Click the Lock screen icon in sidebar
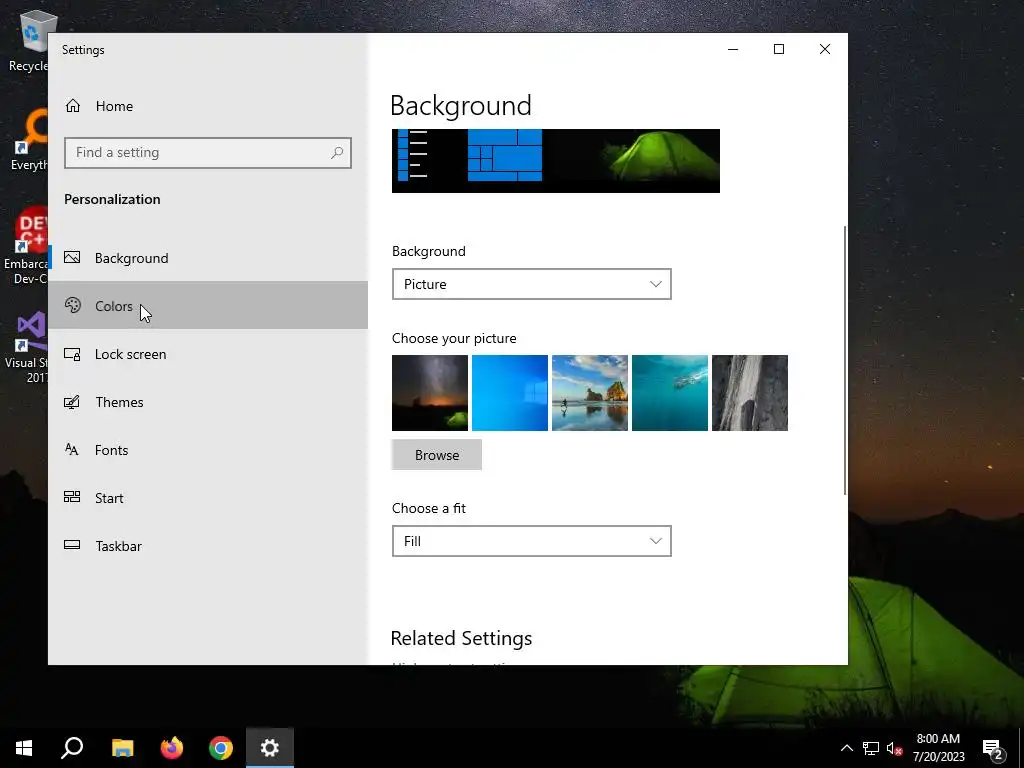1024x768 pixels. tap(72, 354)
